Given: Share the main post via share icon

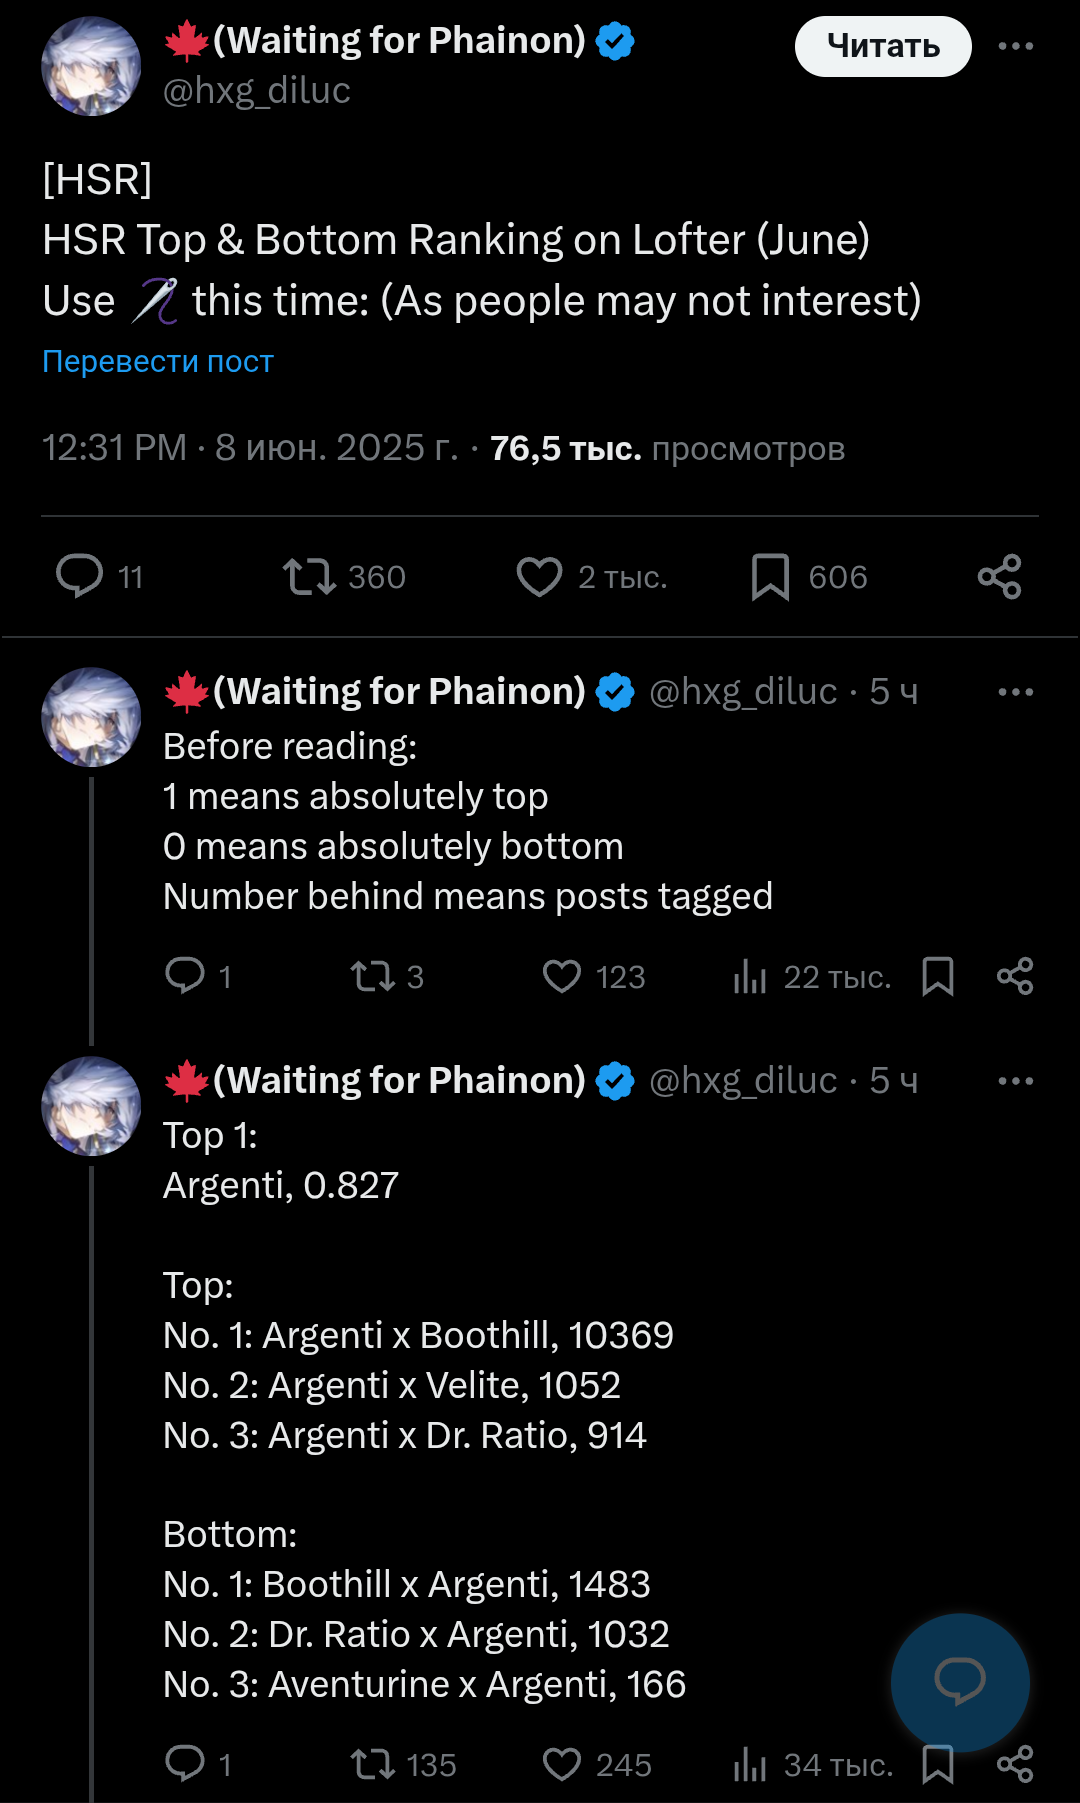Looking at the screenshot, I should pos(999,577).
